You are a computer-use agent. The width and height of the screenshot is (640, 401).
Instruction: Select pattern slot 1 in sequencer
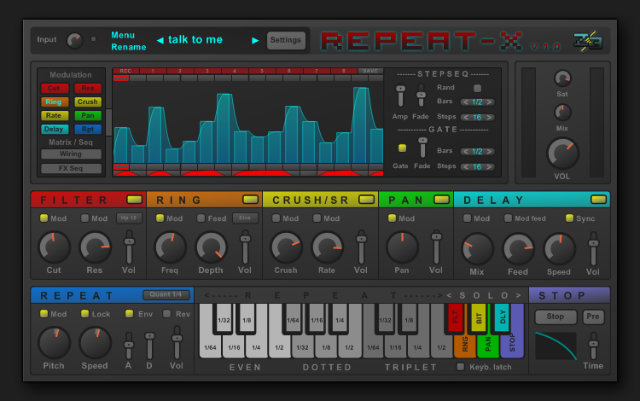pos(153,71)
